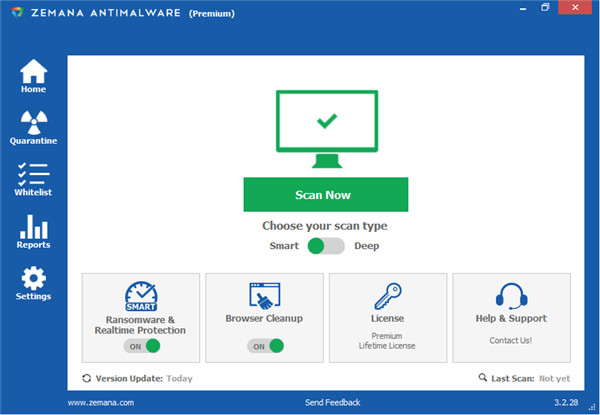
Task: Turn off the Browser Cleanup switch
Action: (265, 346)
